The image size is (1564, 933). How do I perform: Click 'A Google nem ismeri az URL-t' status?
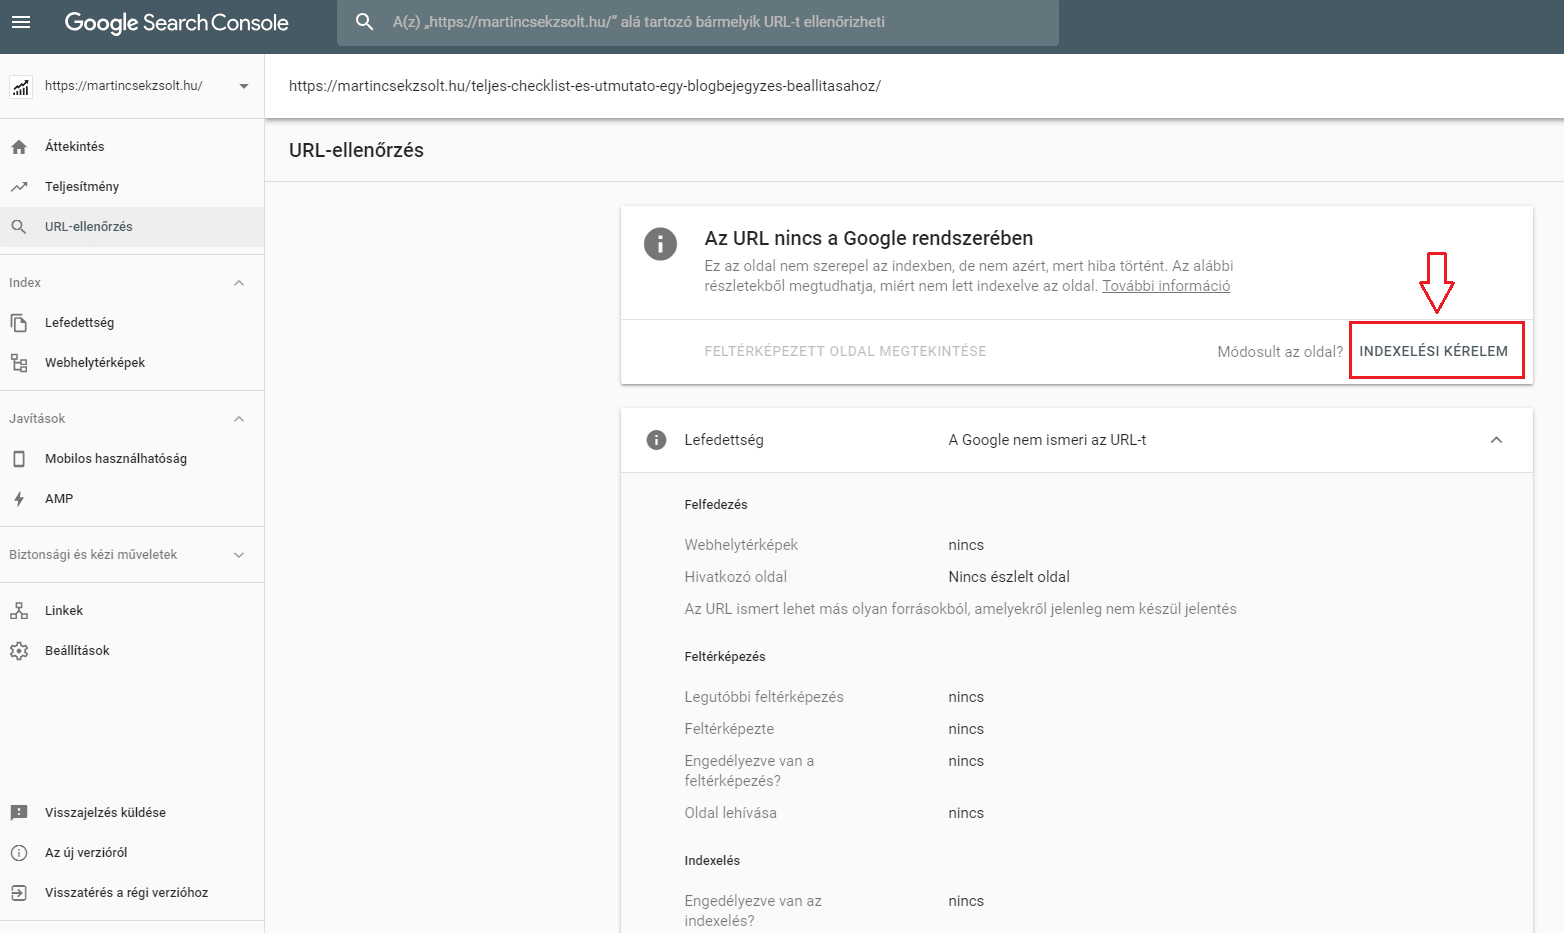click(x=1047, y=440)
